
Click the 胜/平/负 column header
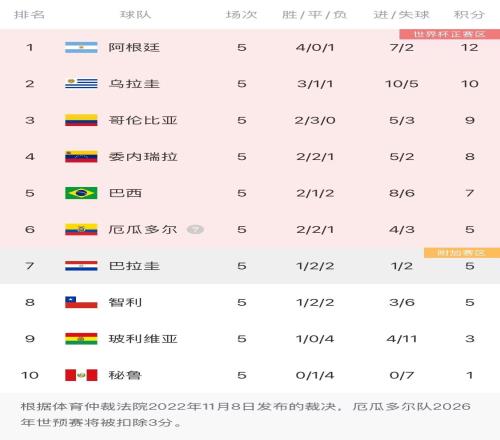click(314, 15)
